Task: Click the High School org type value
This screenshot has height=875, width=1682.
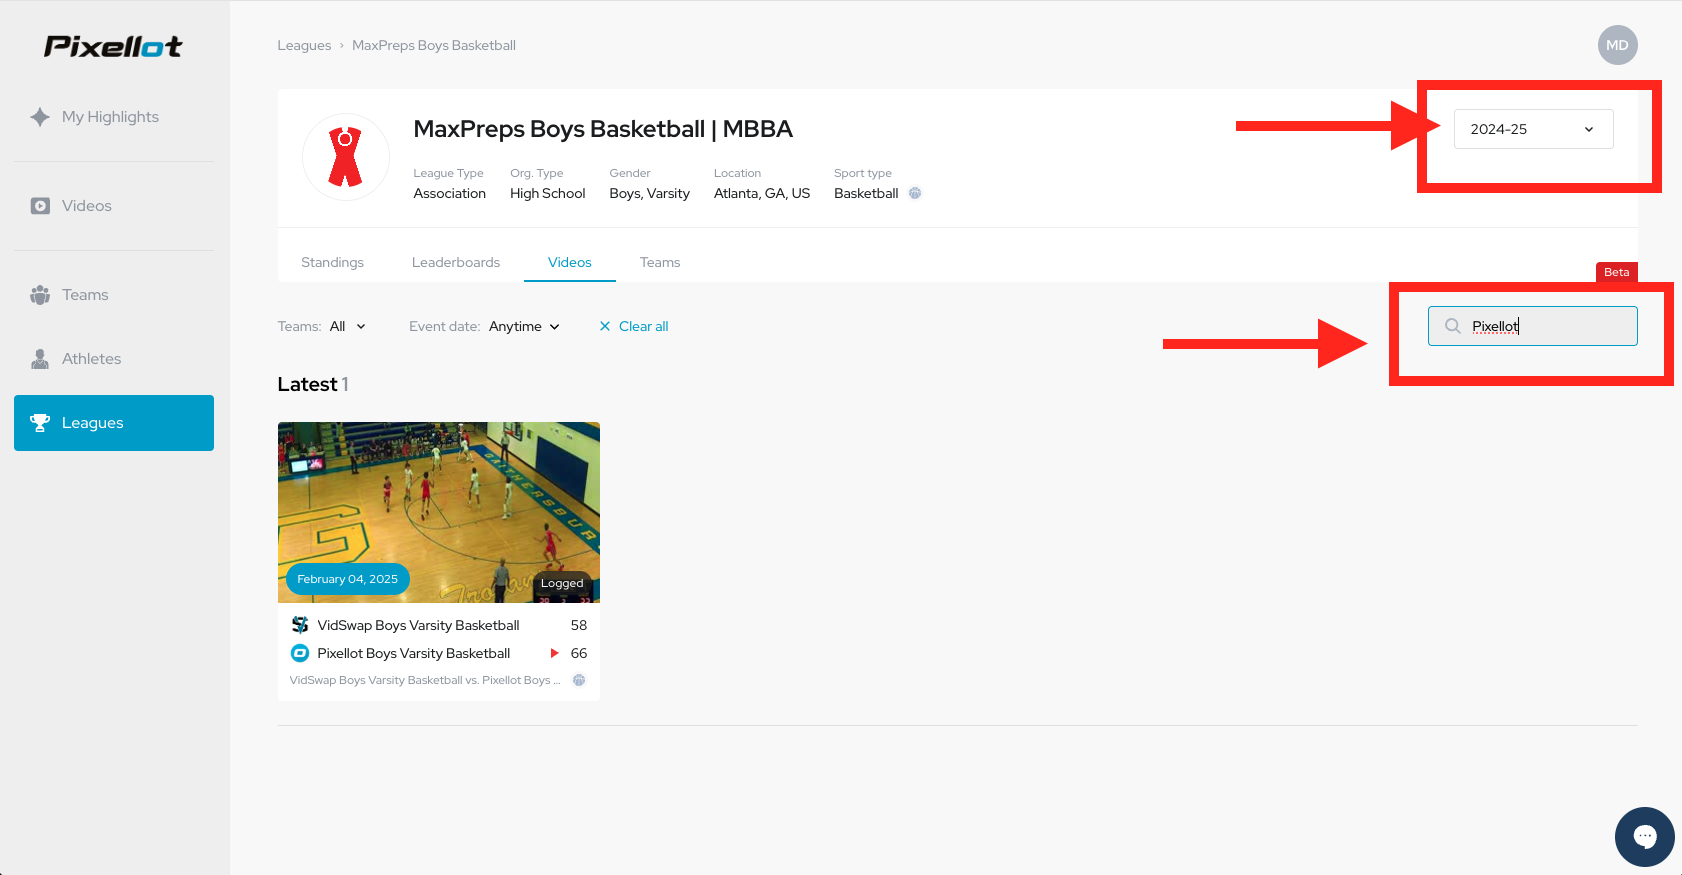Action: pos(548,193)
